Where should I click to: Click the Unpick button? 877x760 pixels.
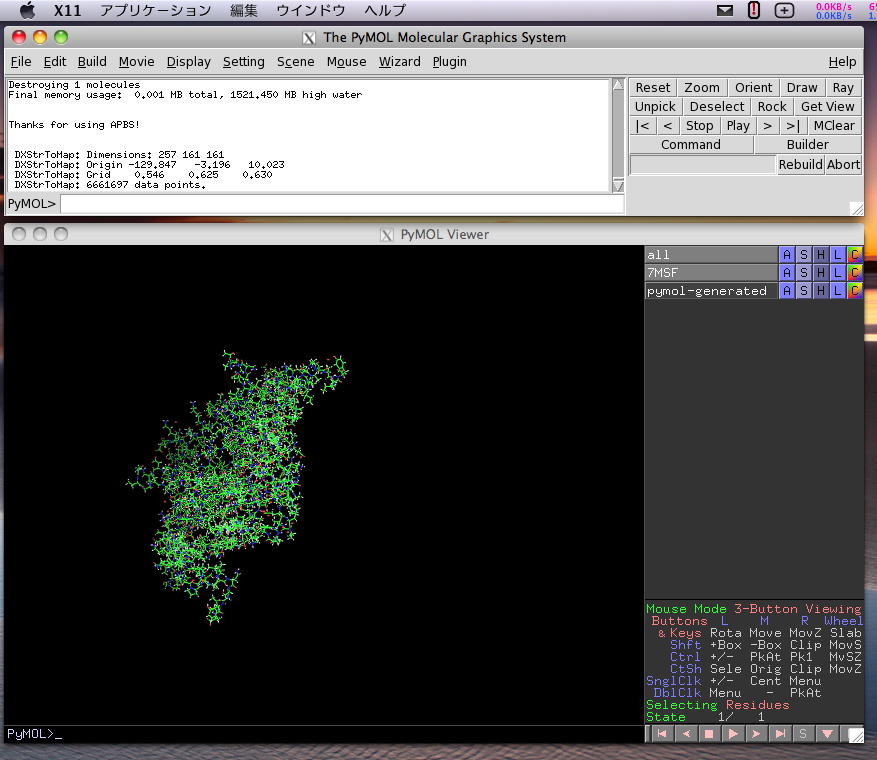(655, 106)
